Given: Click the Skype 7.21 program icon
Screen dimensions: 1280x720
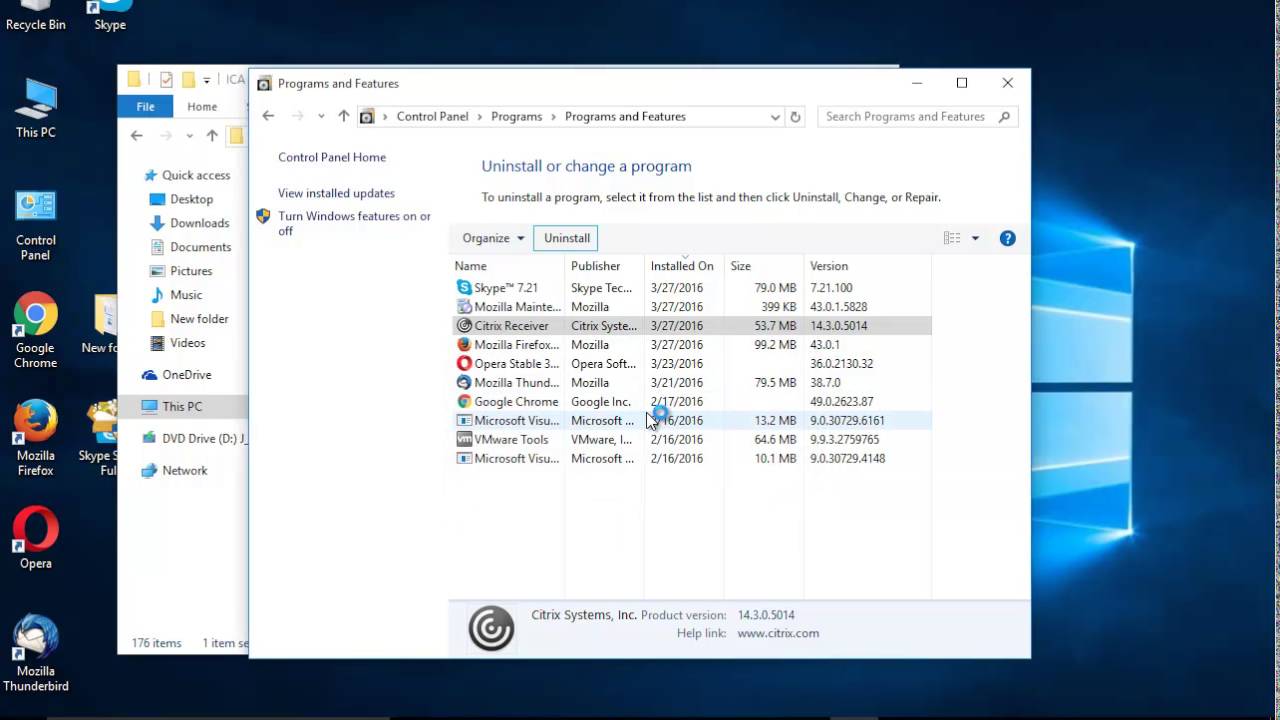Looking at the screenshot, I should click(464, 288).
